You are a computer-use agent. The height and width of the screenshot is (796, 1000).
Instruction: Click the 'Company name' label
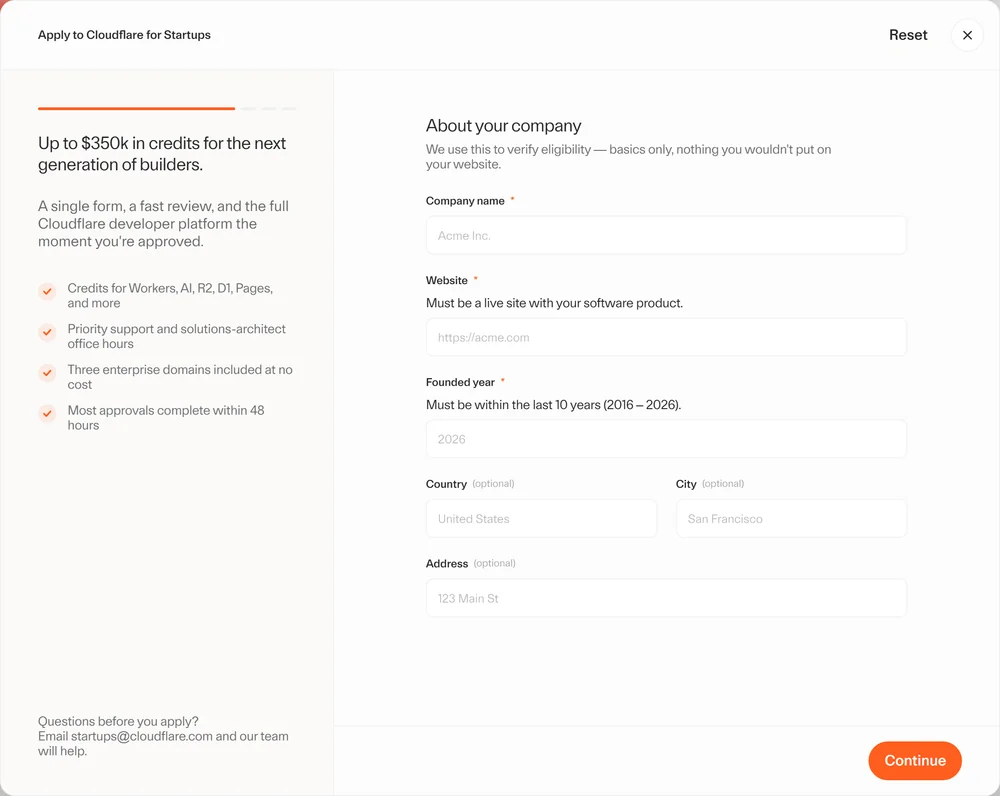pyautogui.click(x=465, y=201)
